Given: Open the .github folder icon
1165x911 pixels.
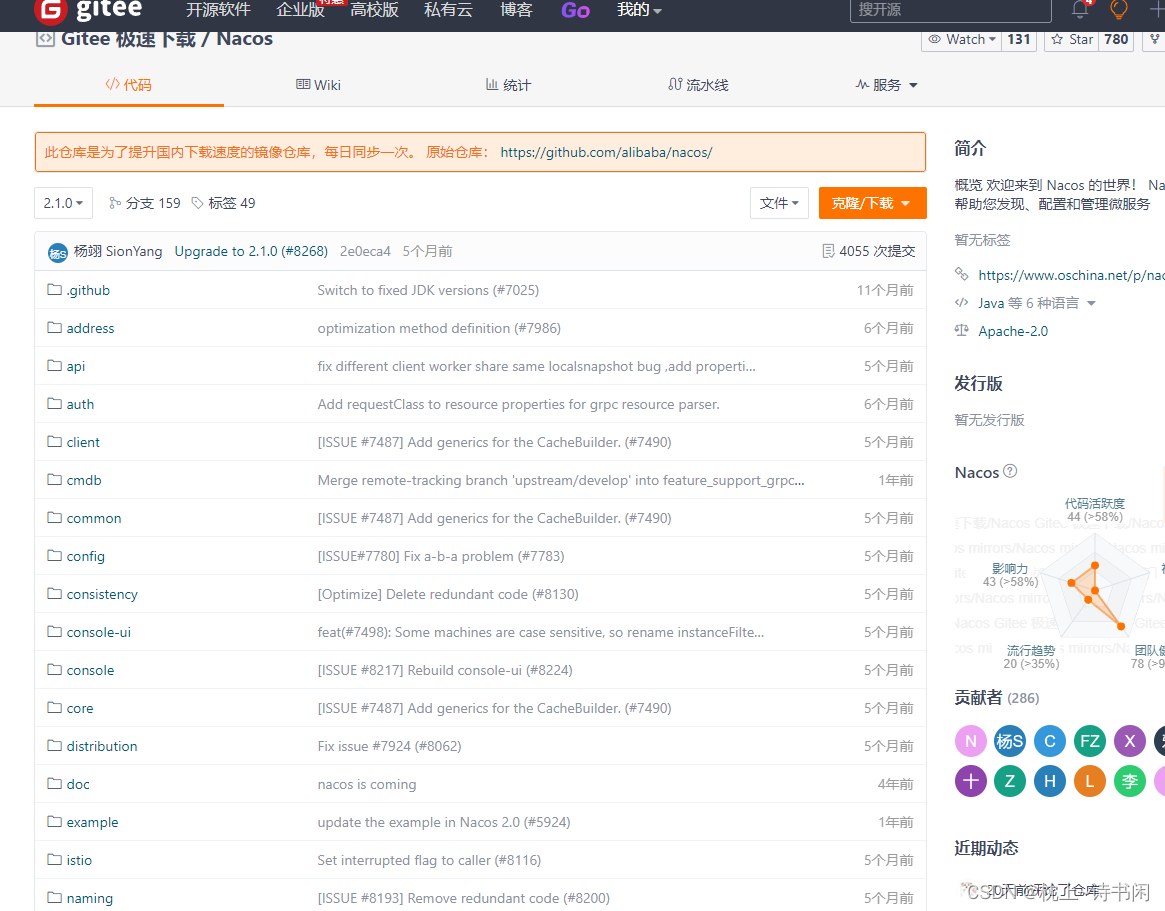Looking at the screenshot, I should (x=54, y=289).
